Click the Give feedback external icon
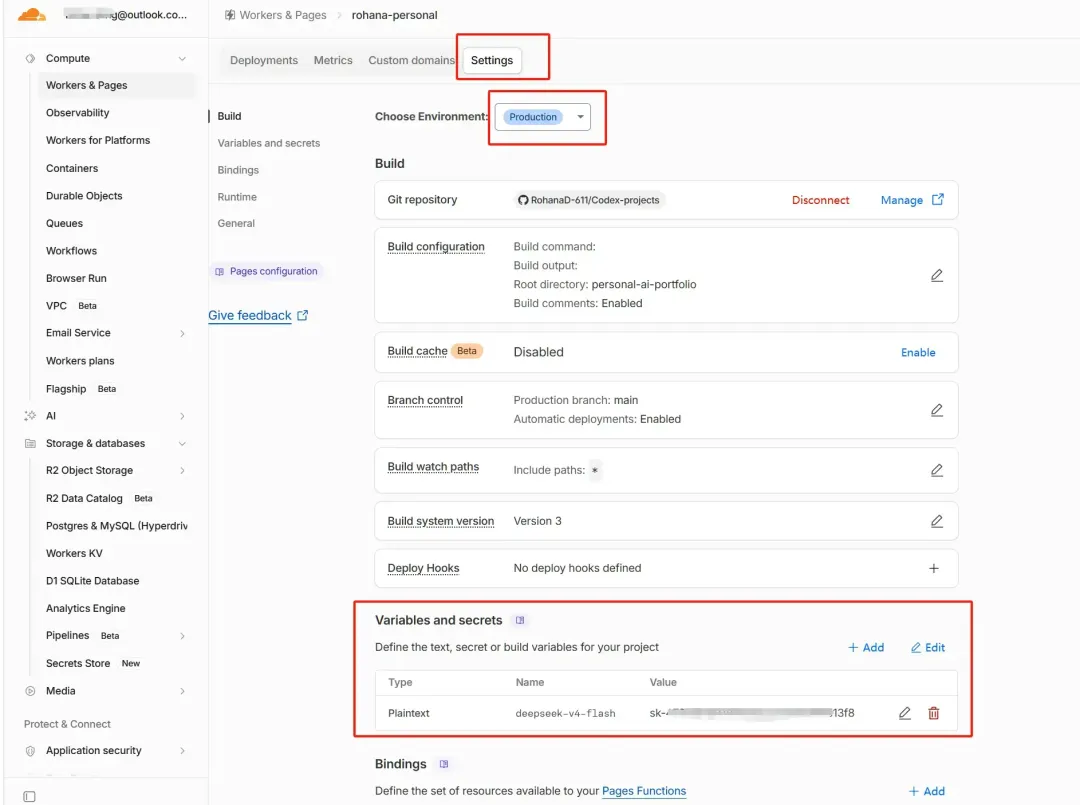Viewport: 1080px width, 805px height. (302, 315)
